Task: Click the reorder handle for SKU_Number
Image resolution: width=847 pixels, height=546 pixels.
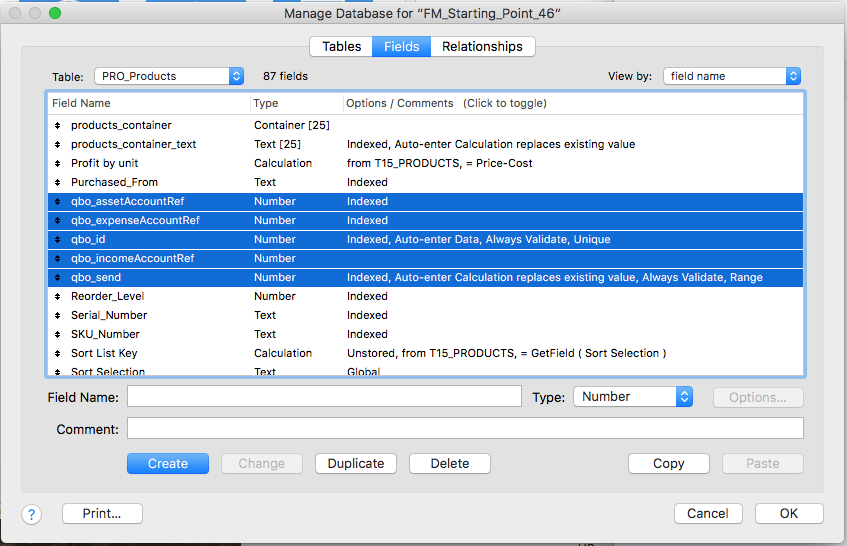Action: 58,334
